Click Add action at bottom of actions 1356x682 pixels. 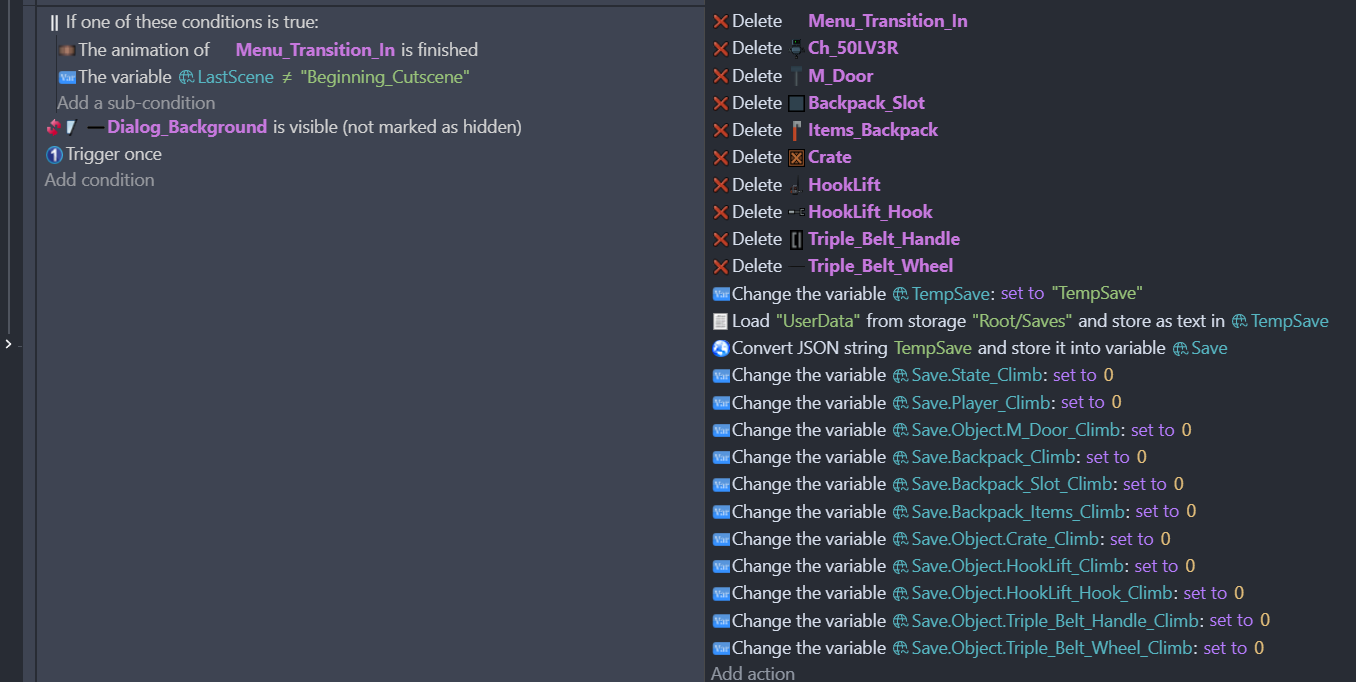753,673
